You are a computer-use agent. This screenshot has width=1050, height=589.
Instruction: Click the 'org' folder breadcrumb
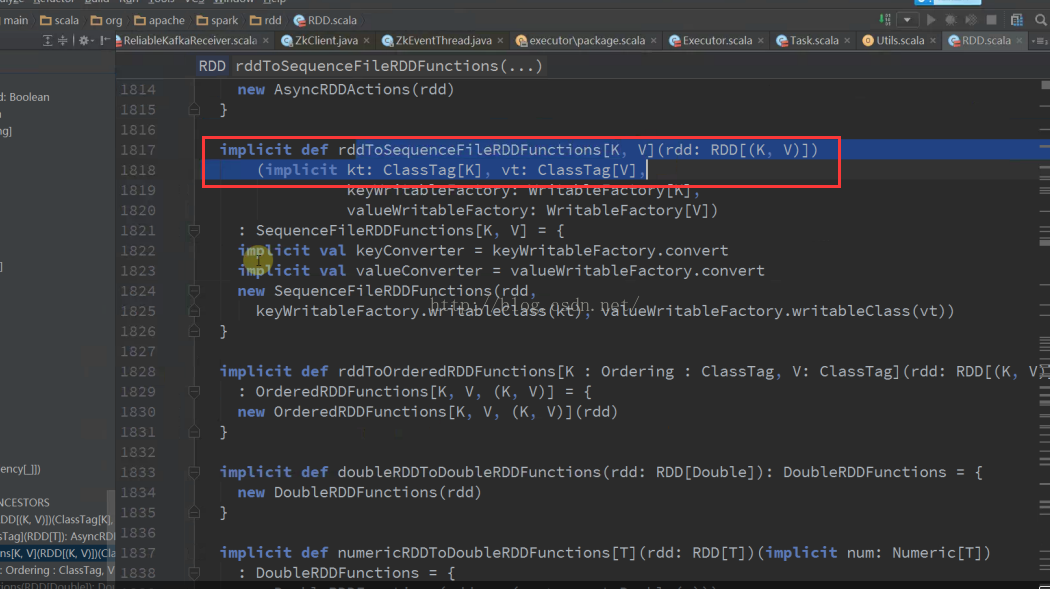[106, 20]
